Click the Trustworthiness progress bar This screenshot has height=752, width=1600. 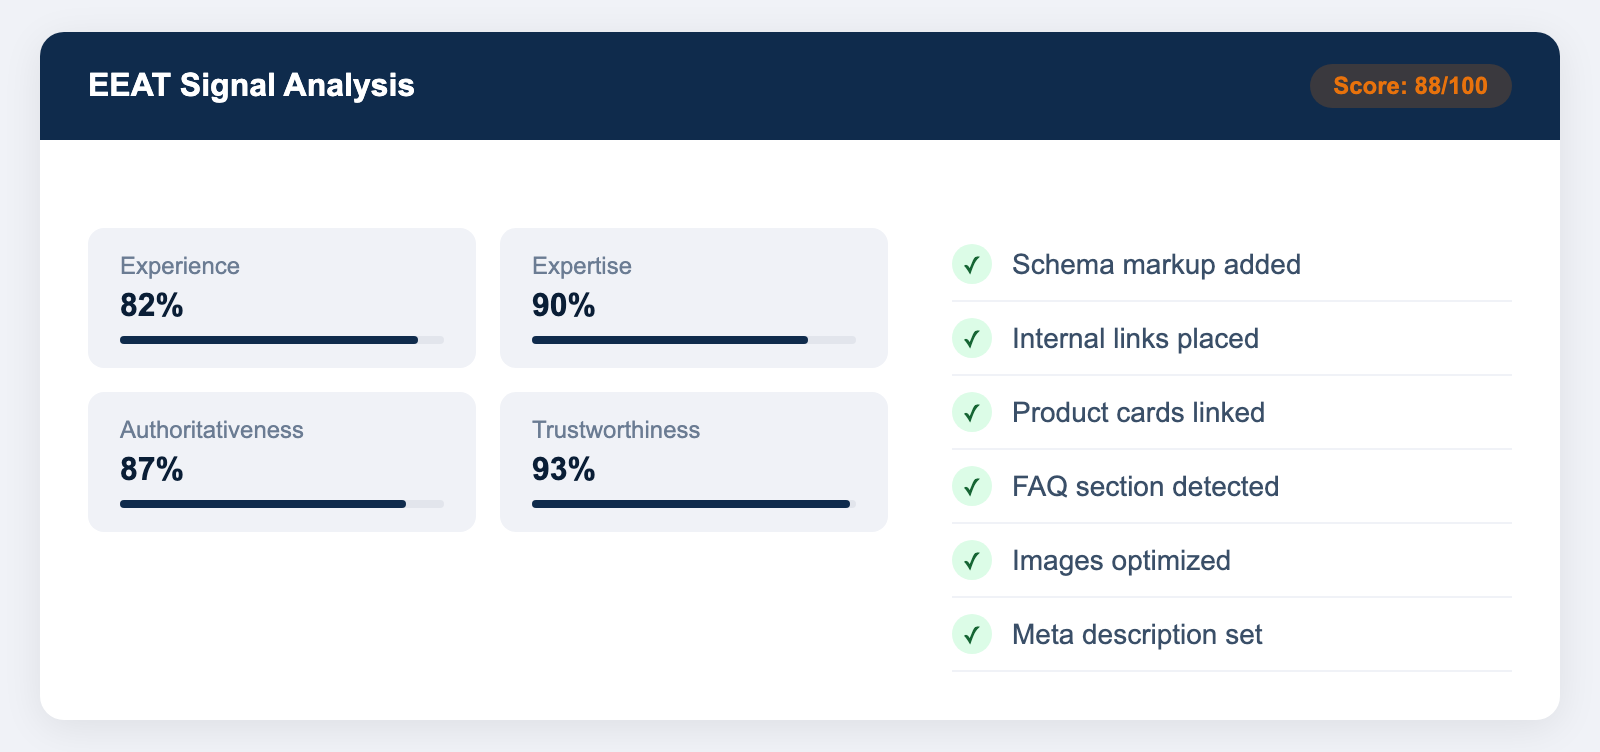[694, 504]
